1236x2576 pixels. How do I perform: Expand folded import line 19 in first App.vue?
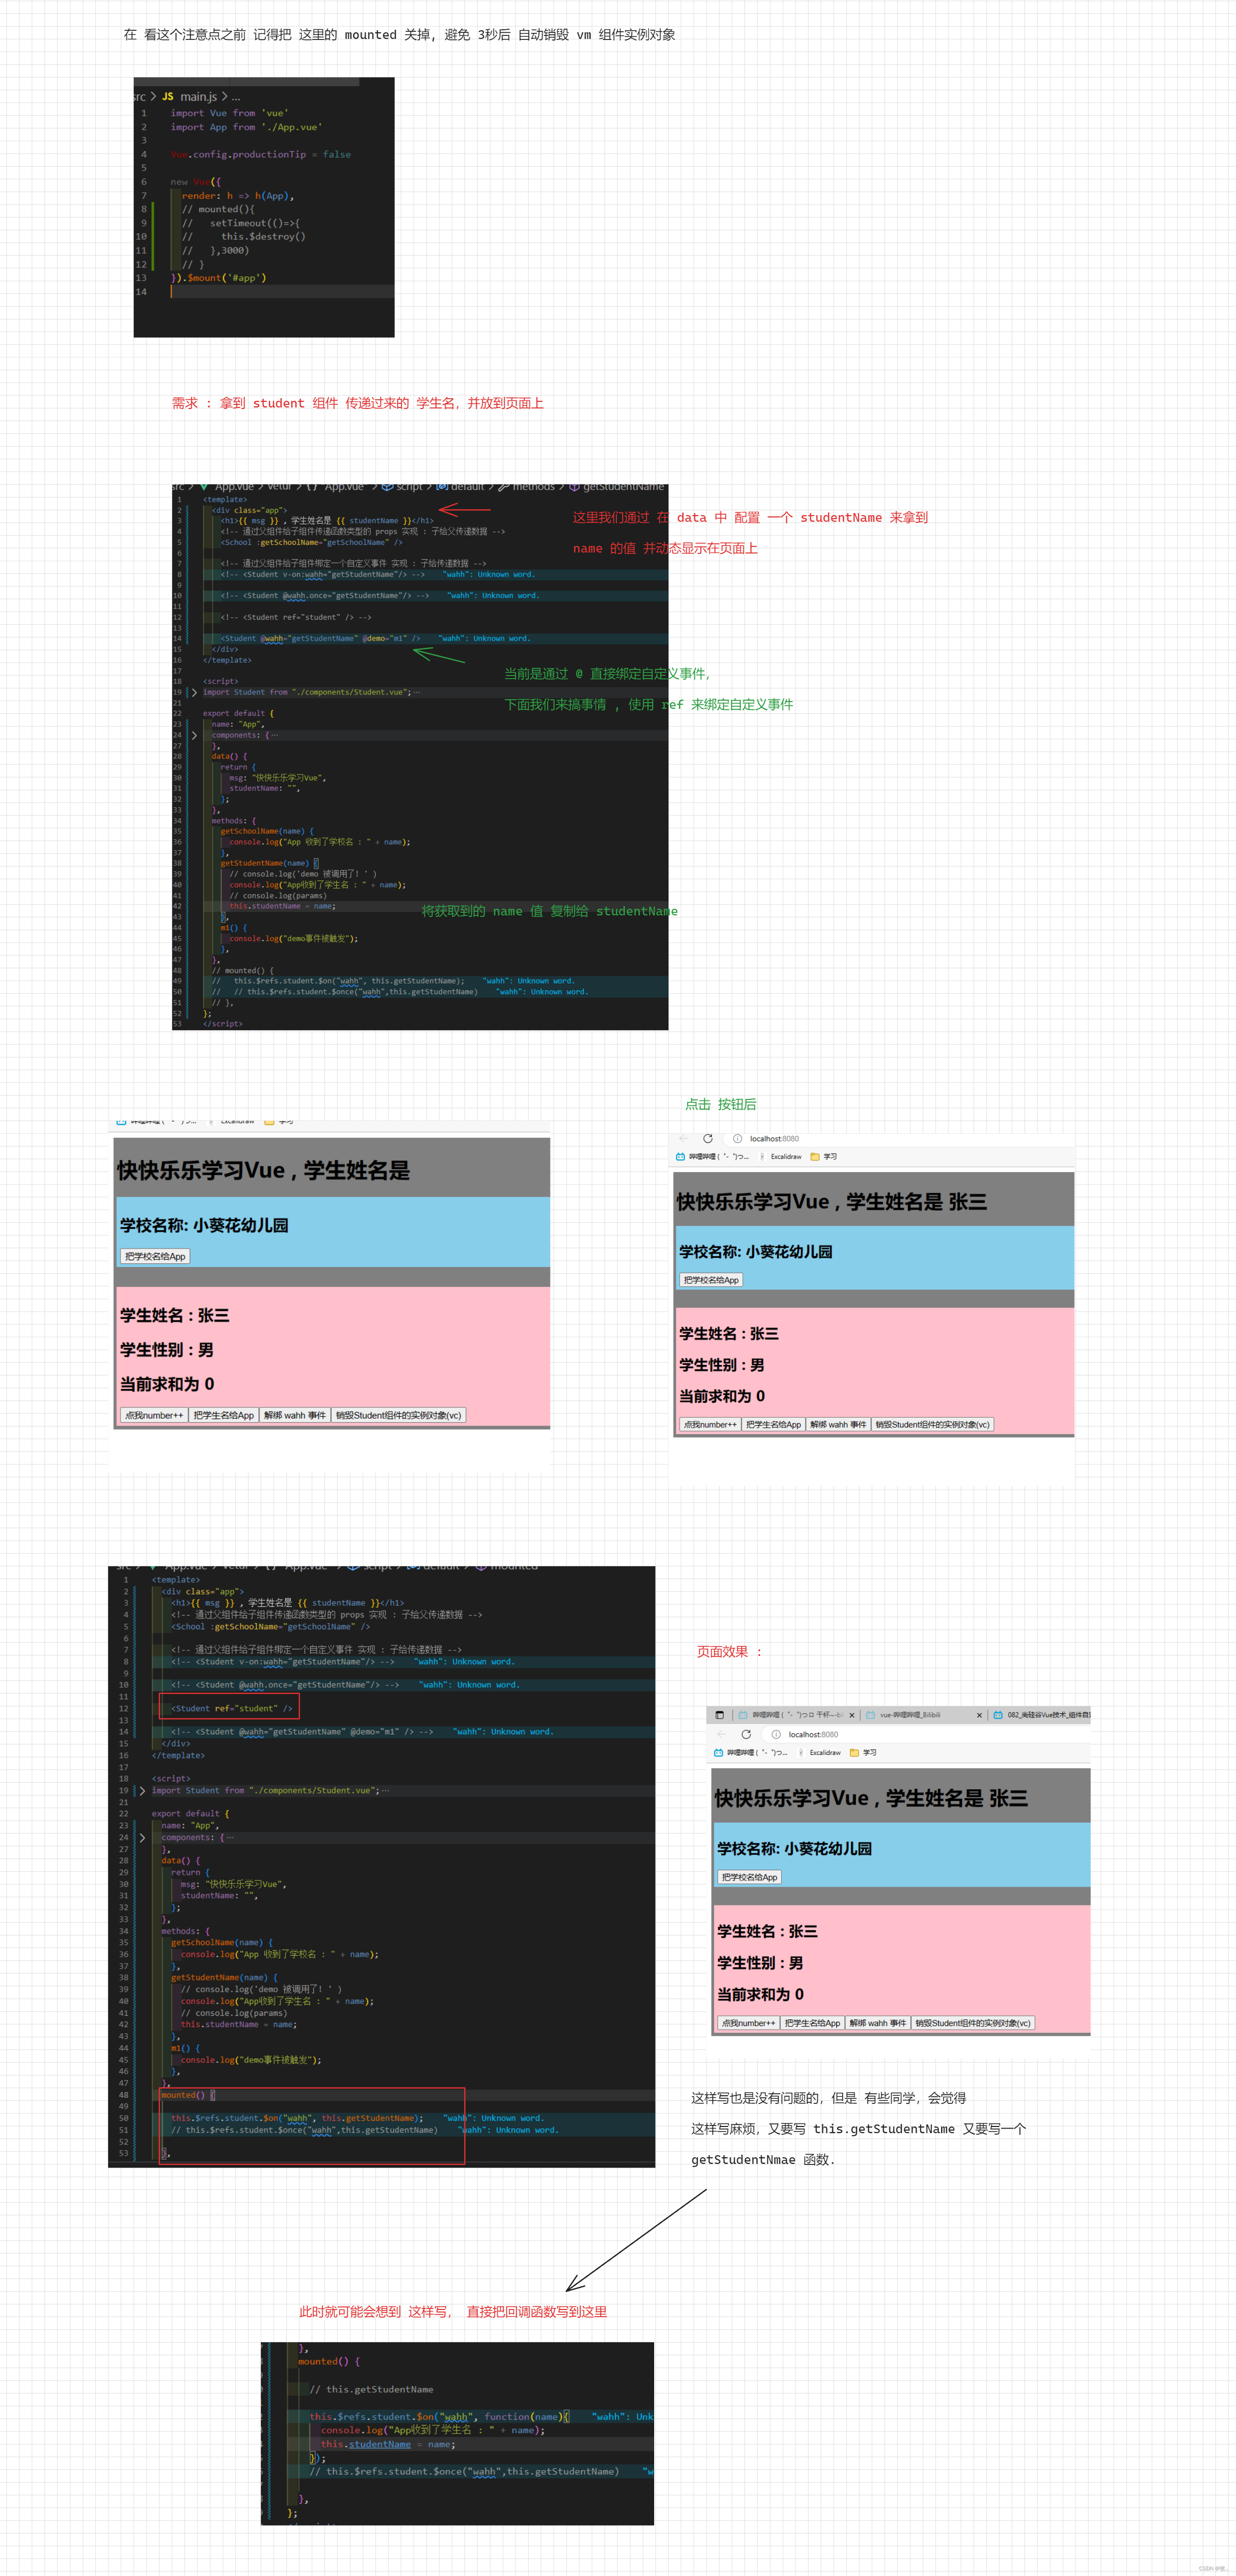(194, 692)
